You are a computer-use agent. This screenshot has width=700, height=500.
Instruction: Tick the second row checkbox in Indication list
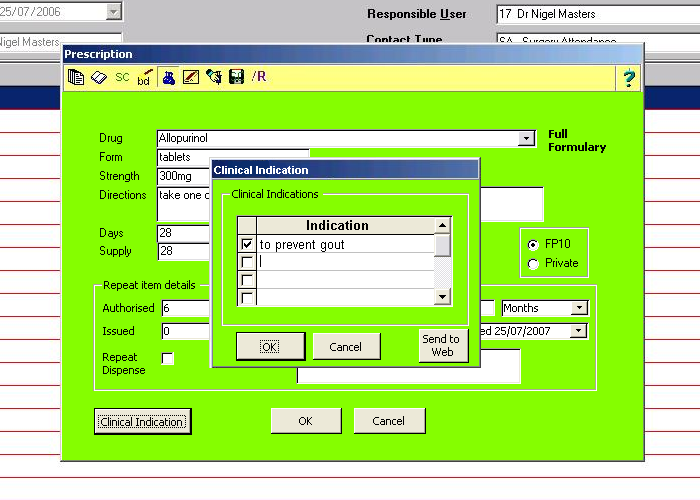(247, 262)
